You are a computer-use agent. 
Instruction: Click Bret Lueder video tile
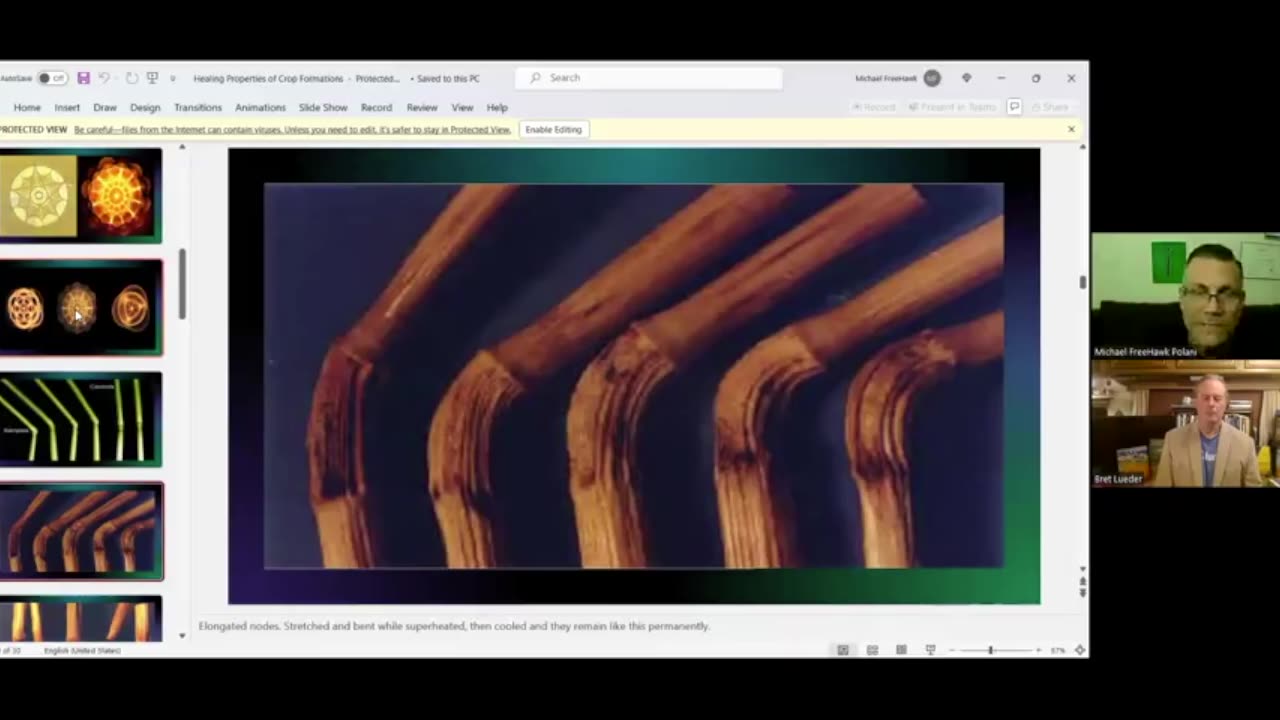[x=1185, y=424]
